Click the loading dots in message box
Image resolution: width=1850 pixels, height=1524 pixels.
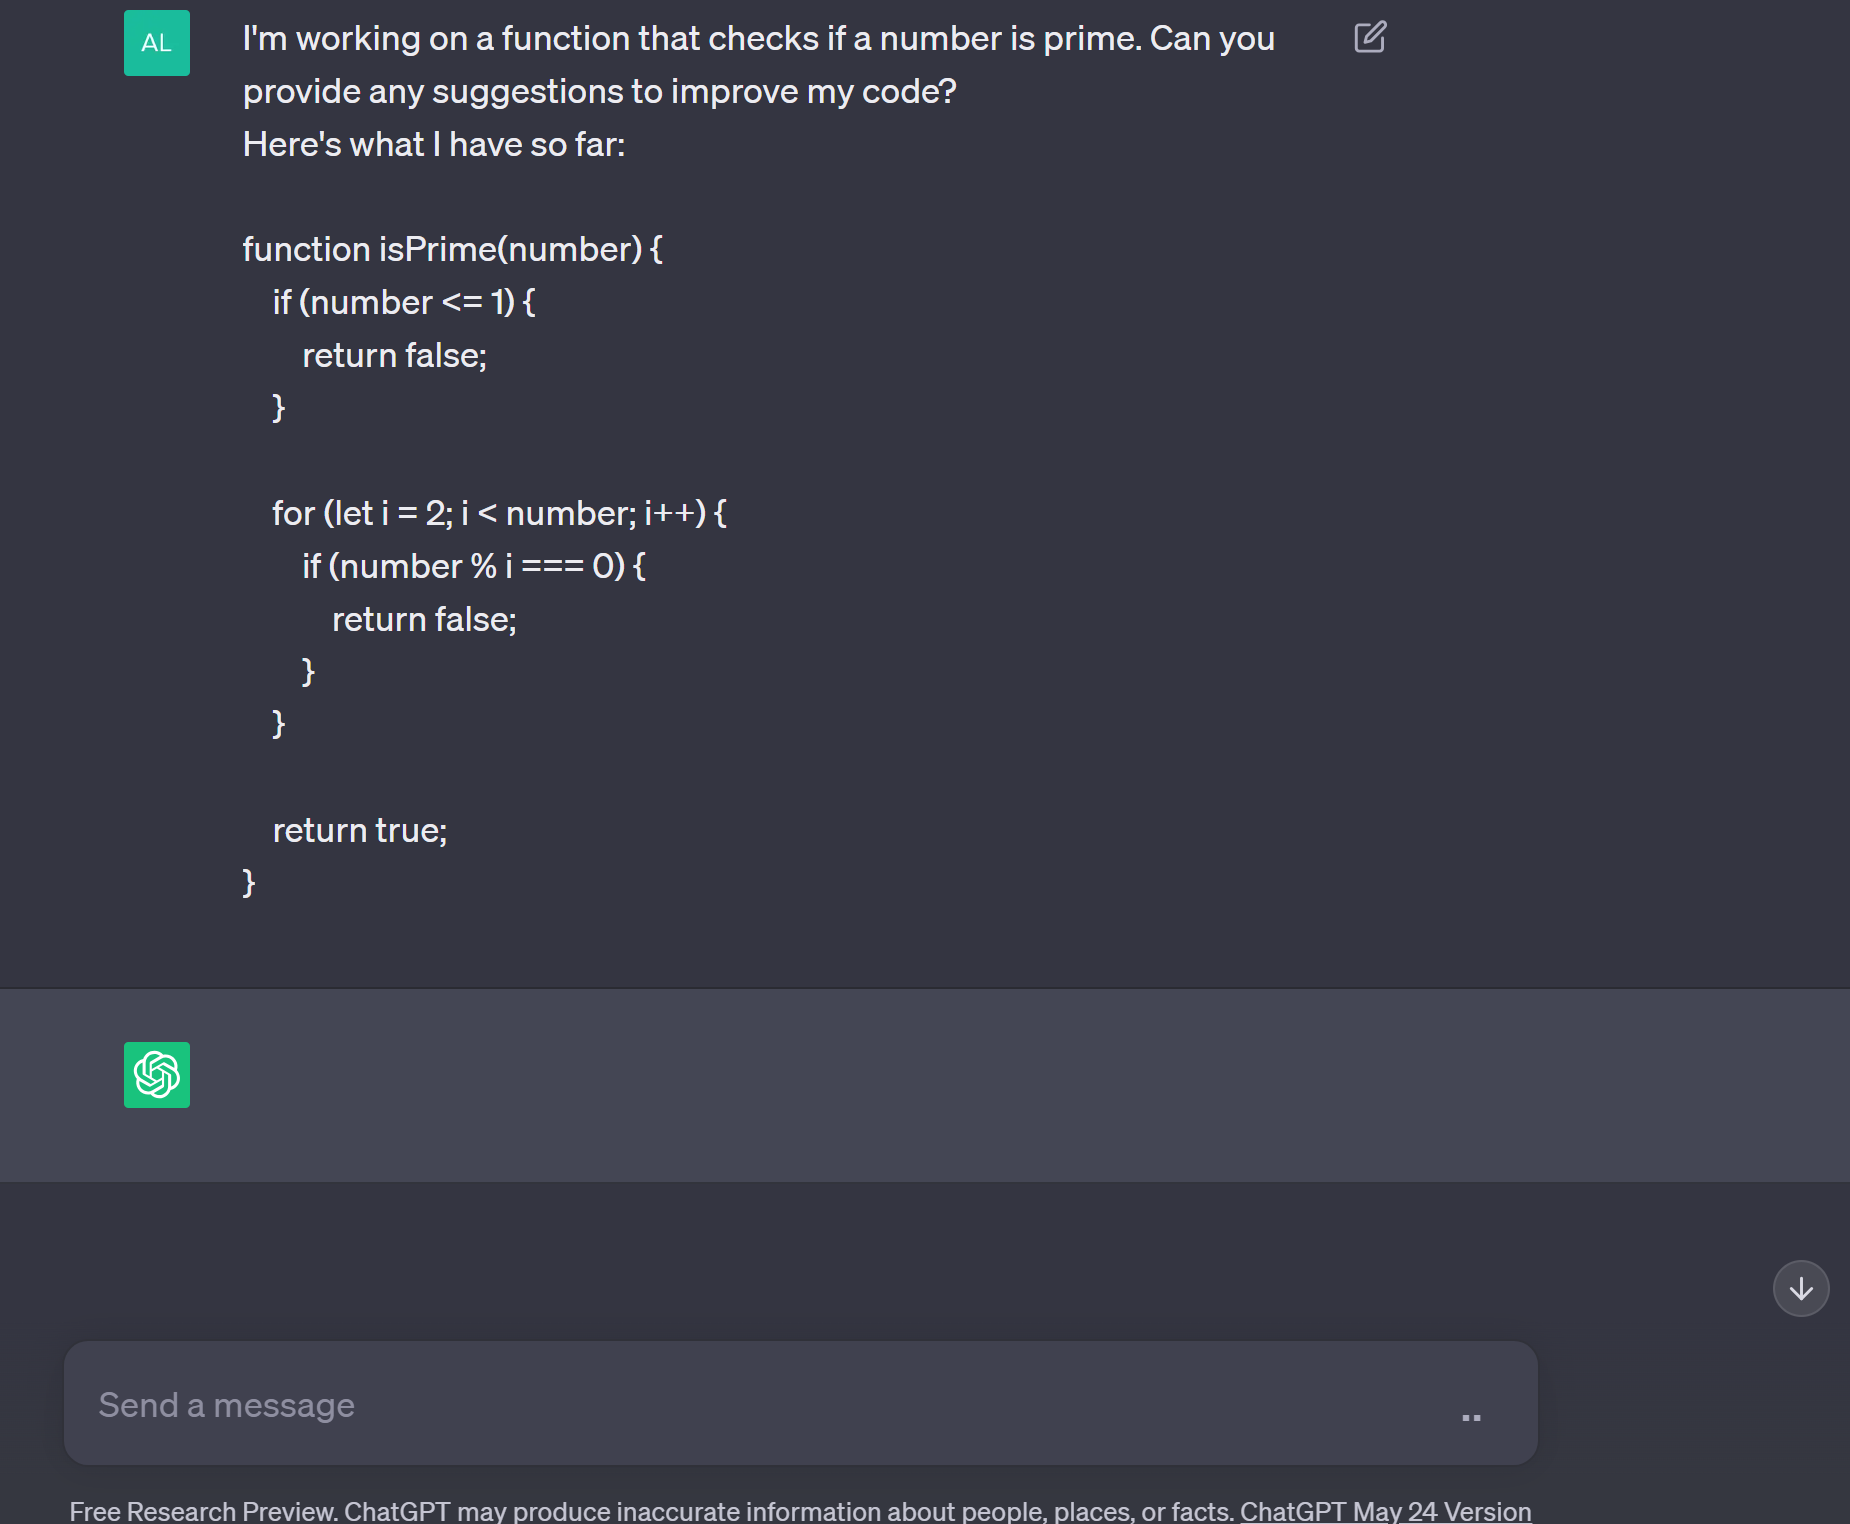[x=1471, y=1417]
